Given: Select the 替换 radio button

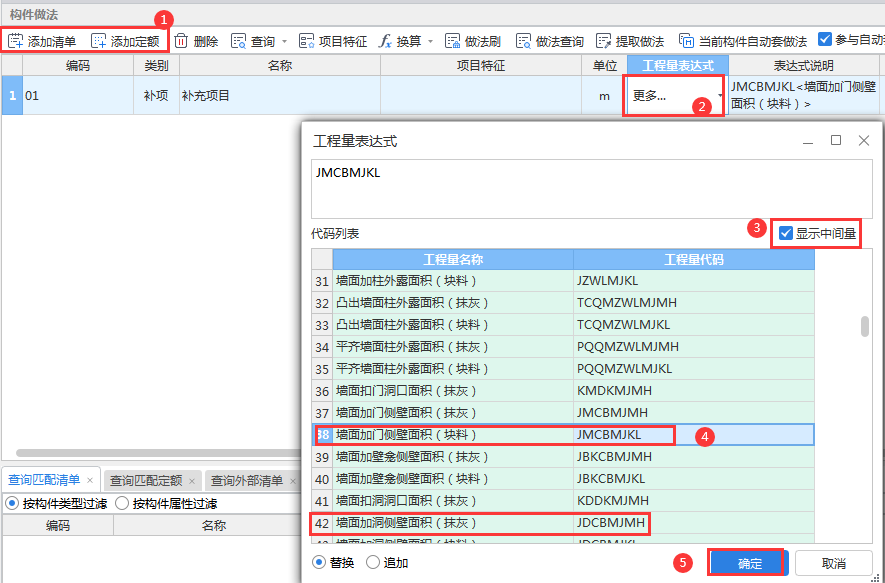Looking at the screenshot, I should tap(319, 563).
